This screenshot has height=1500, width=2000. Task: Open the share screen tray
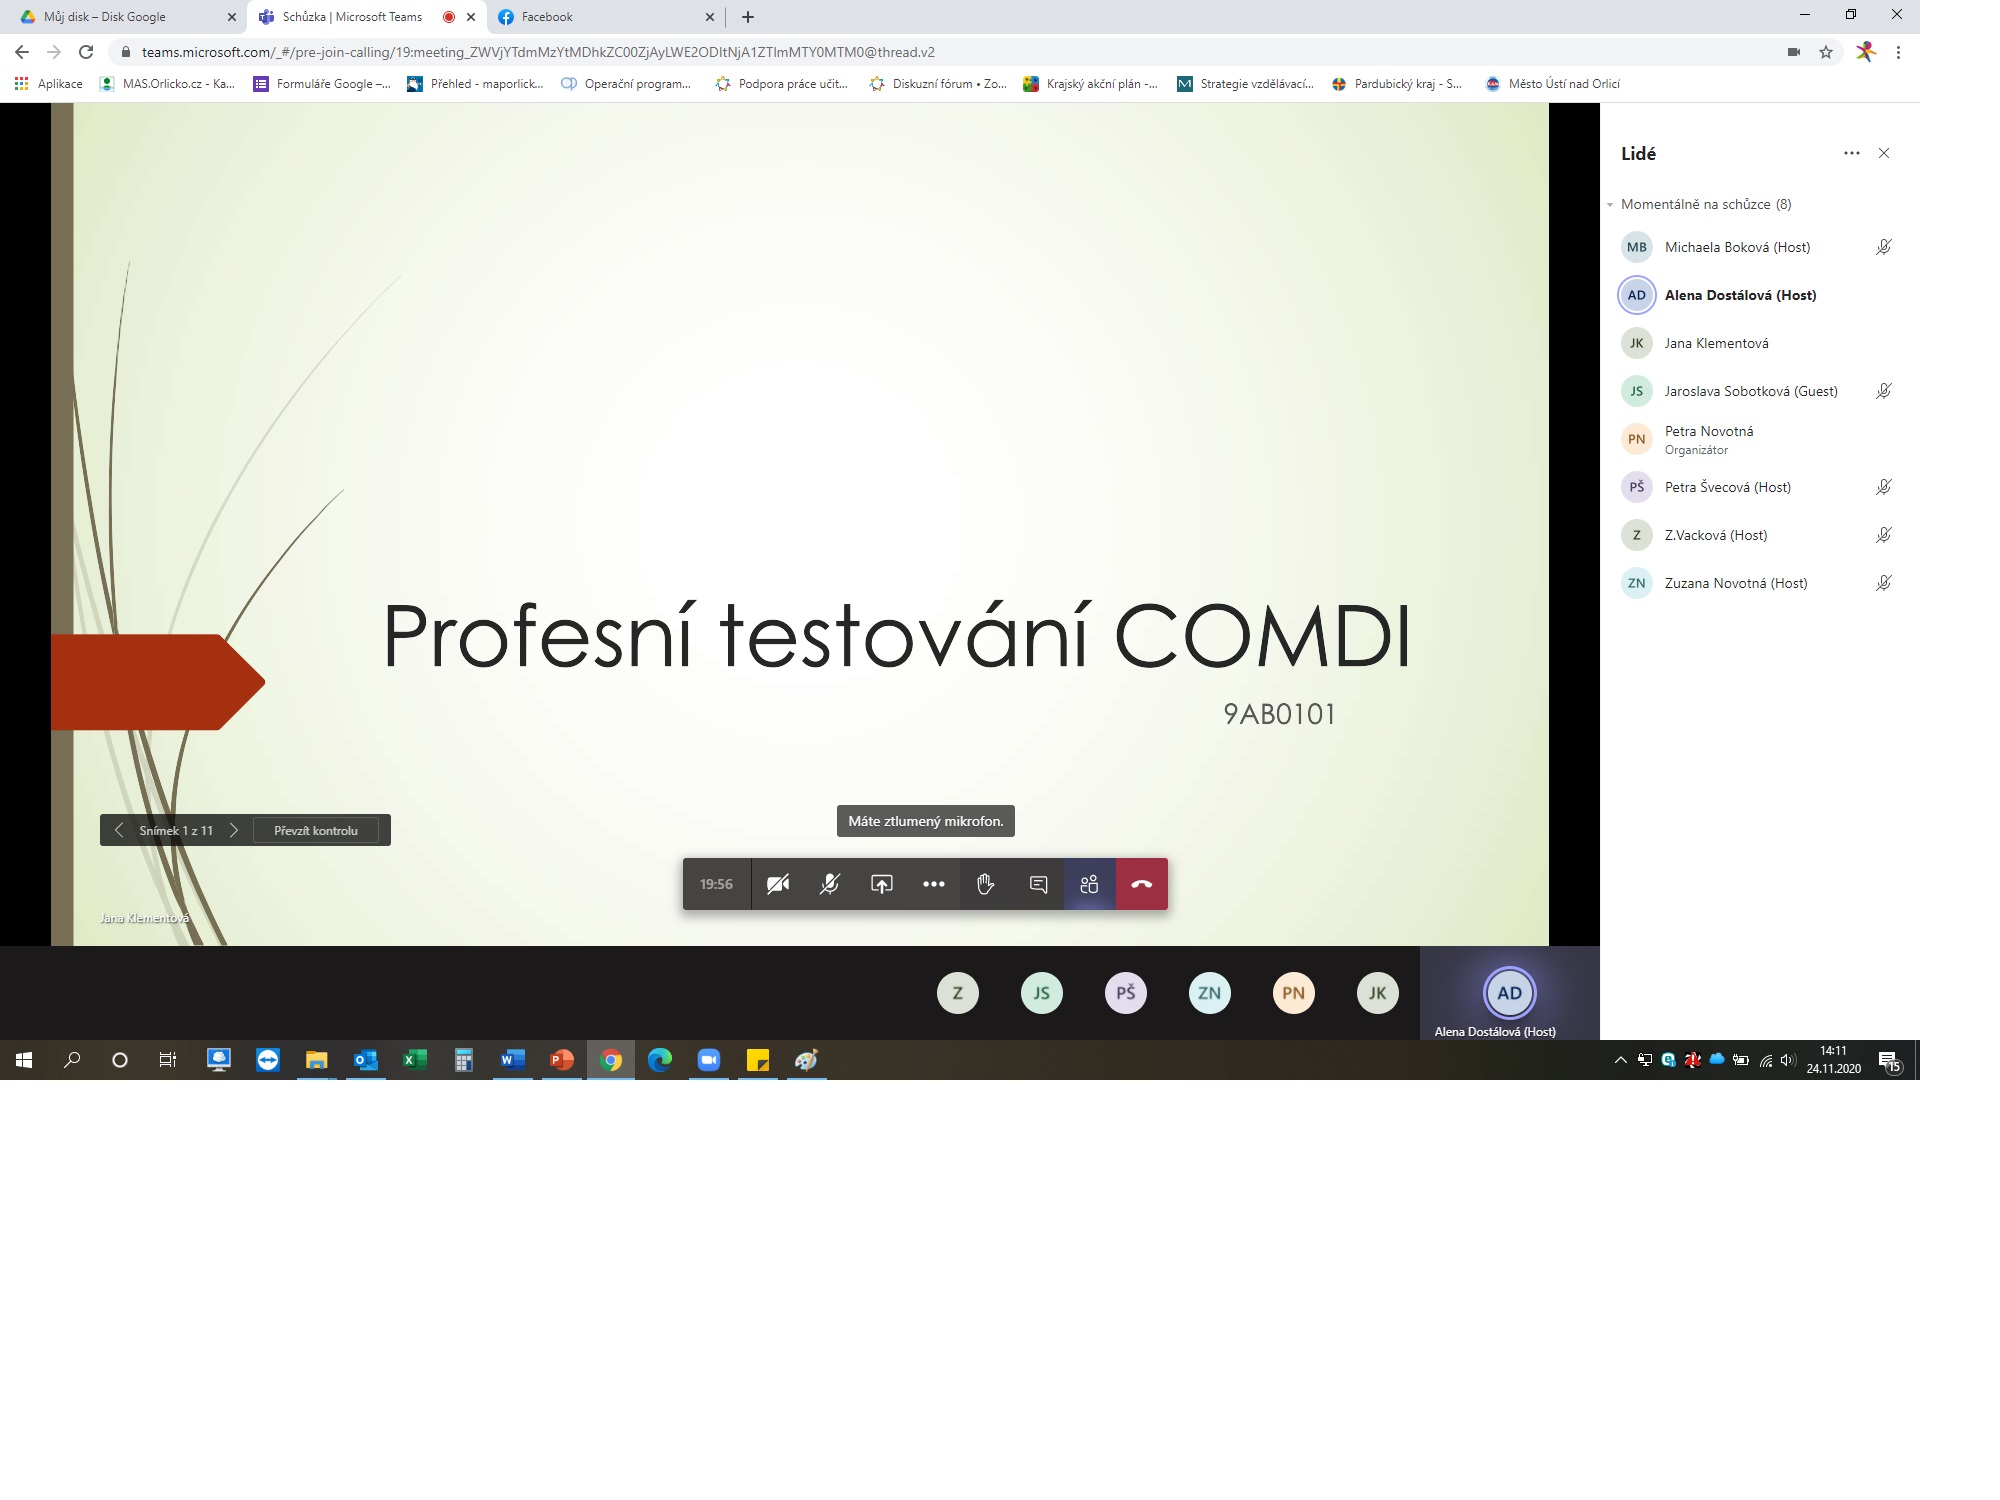pyautogui.click(x=881, y=884)
